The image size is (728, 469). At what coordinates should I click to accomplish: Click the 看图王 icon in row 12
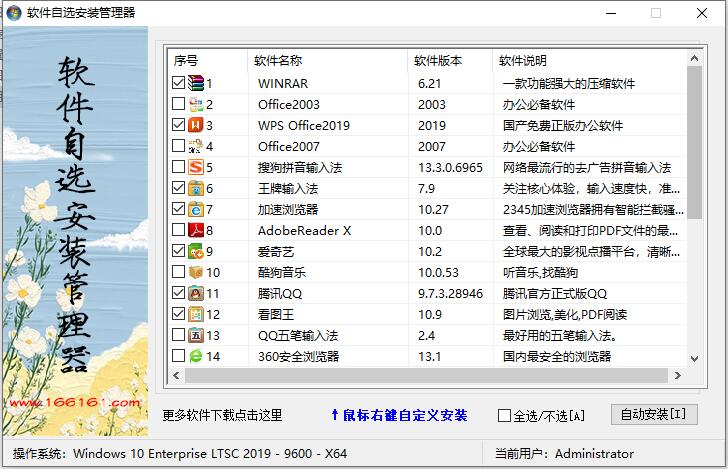[195, 314]
